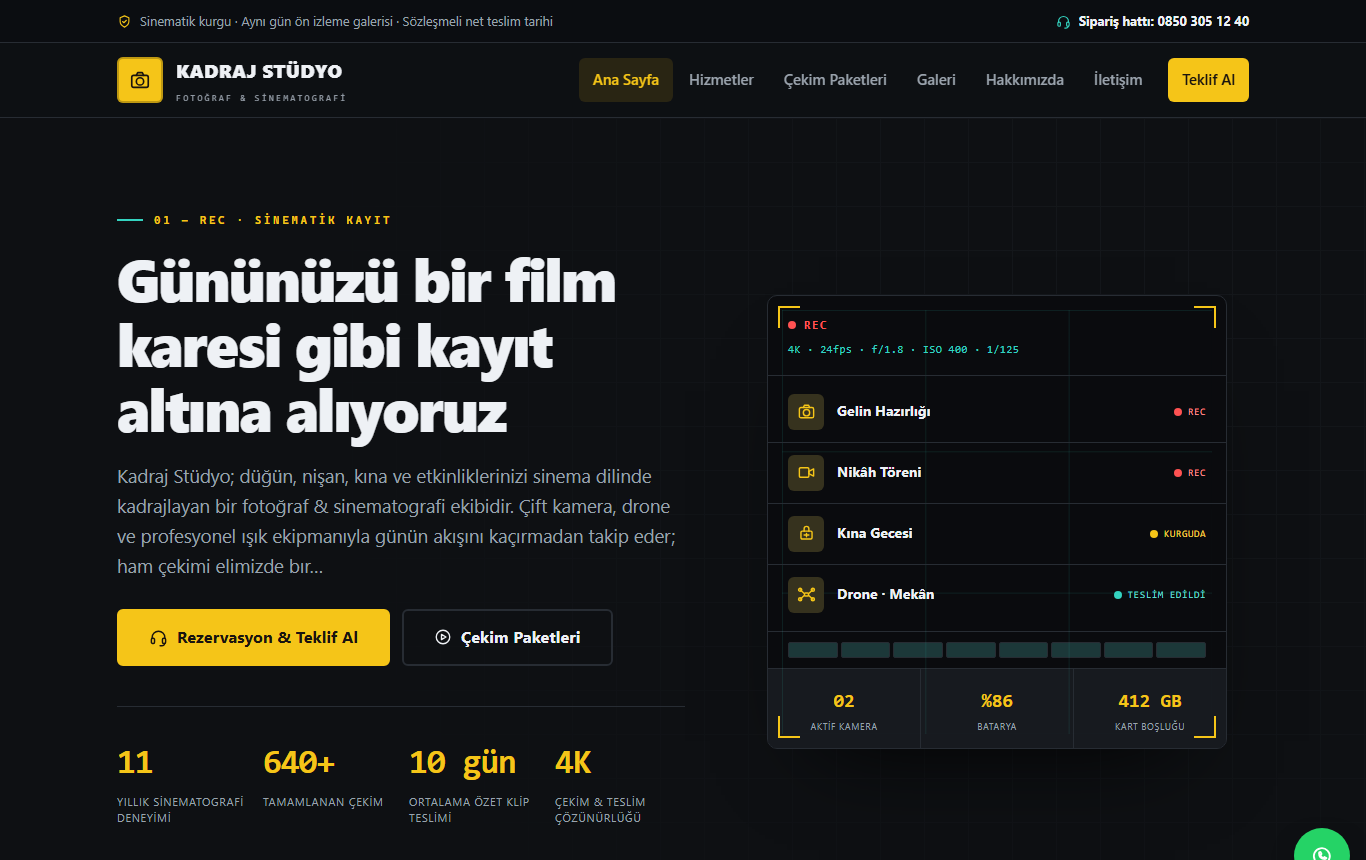
Task: Click the first segment of the progress strip
Action: tap(813, 650)
